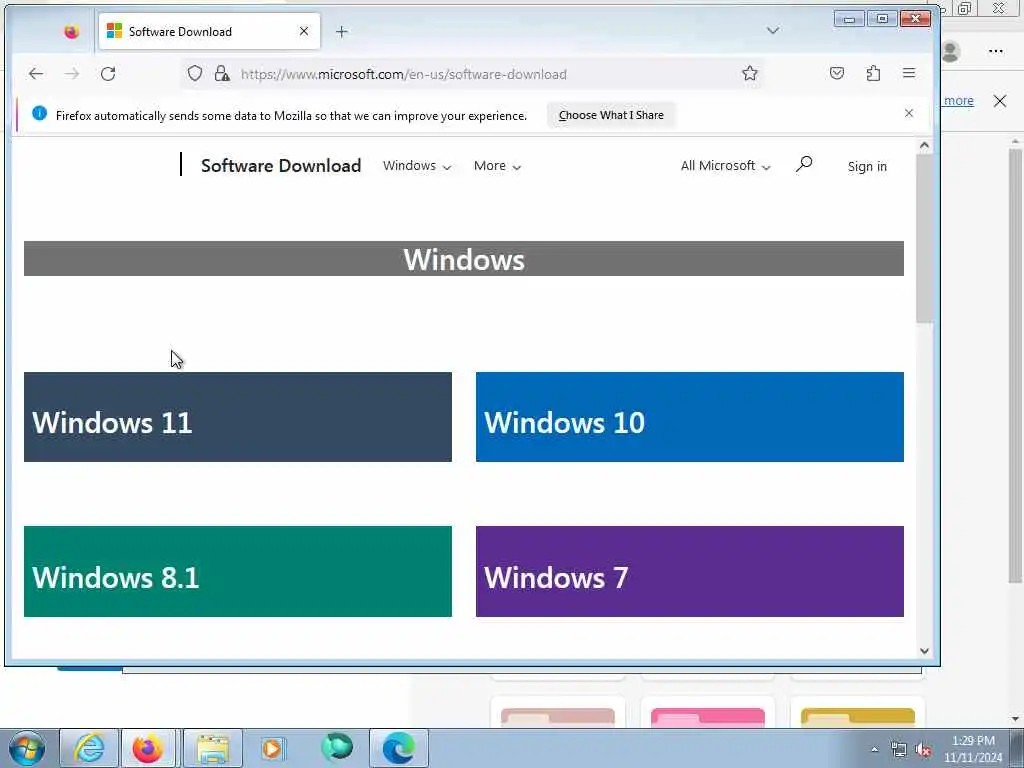This screenshot has height=768, width=1024.
Task: Click the info icon in the notification bar
Action: [x=39, y=113]
